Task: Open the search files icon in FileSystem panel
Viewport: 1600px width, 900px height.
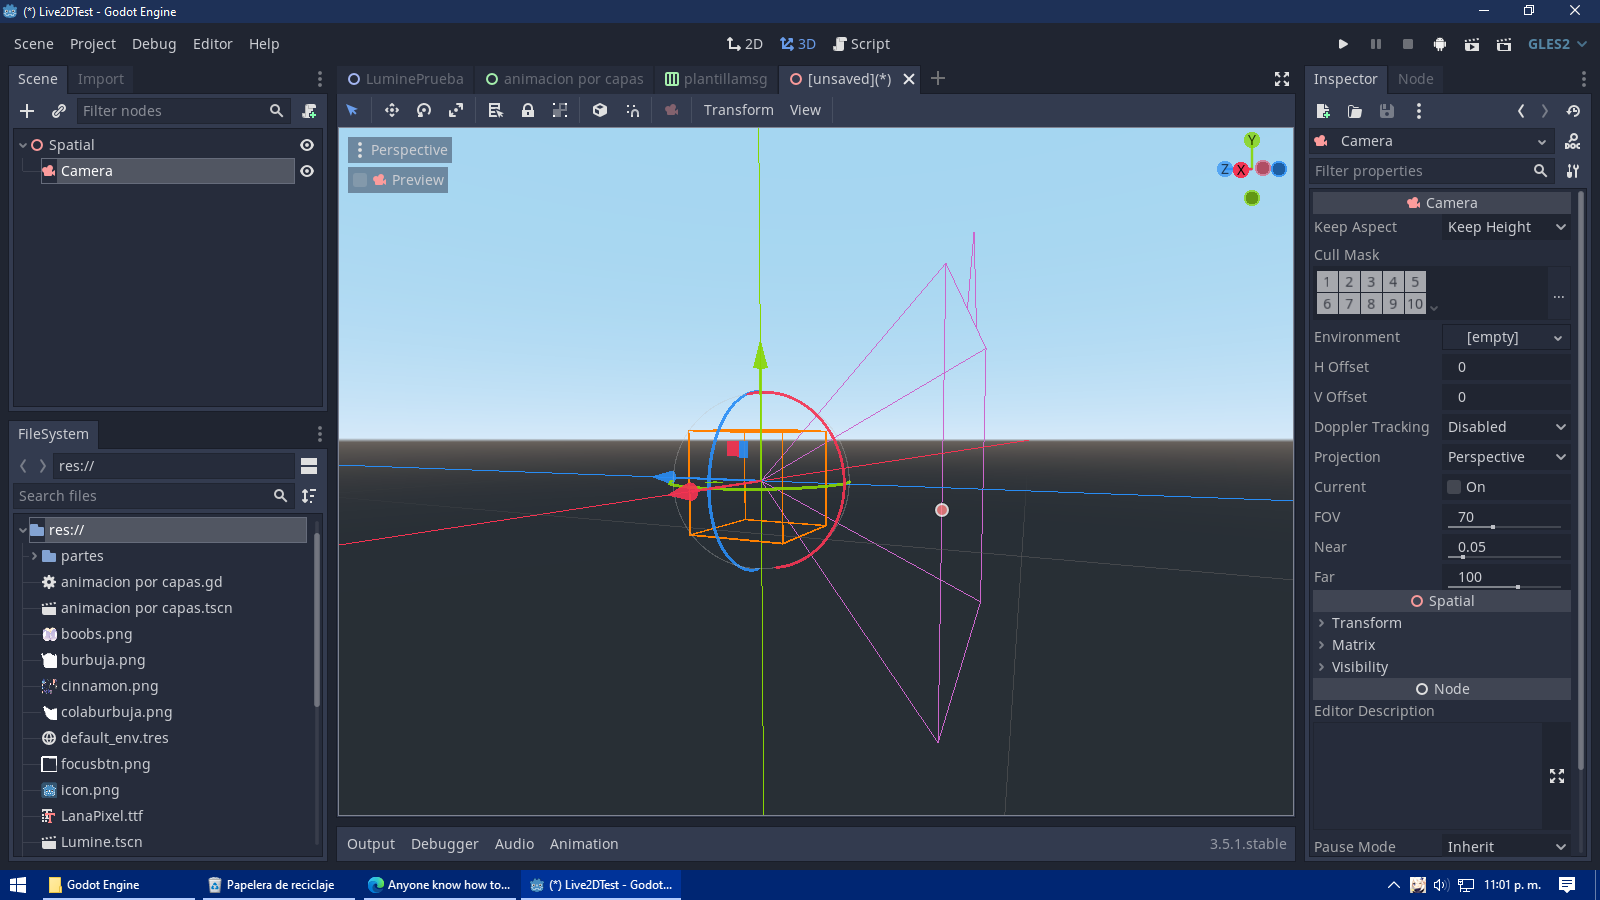Action: tap(280, 495)
